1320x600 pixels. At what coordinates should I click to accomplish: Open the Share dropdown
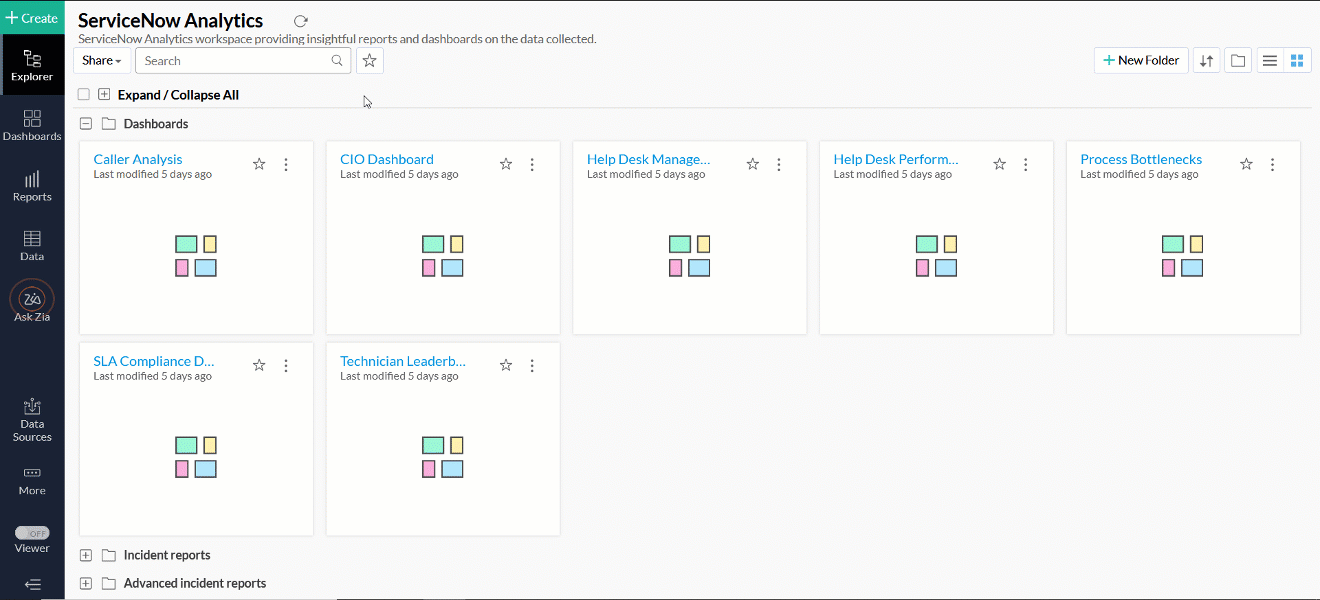pos(100,60)
